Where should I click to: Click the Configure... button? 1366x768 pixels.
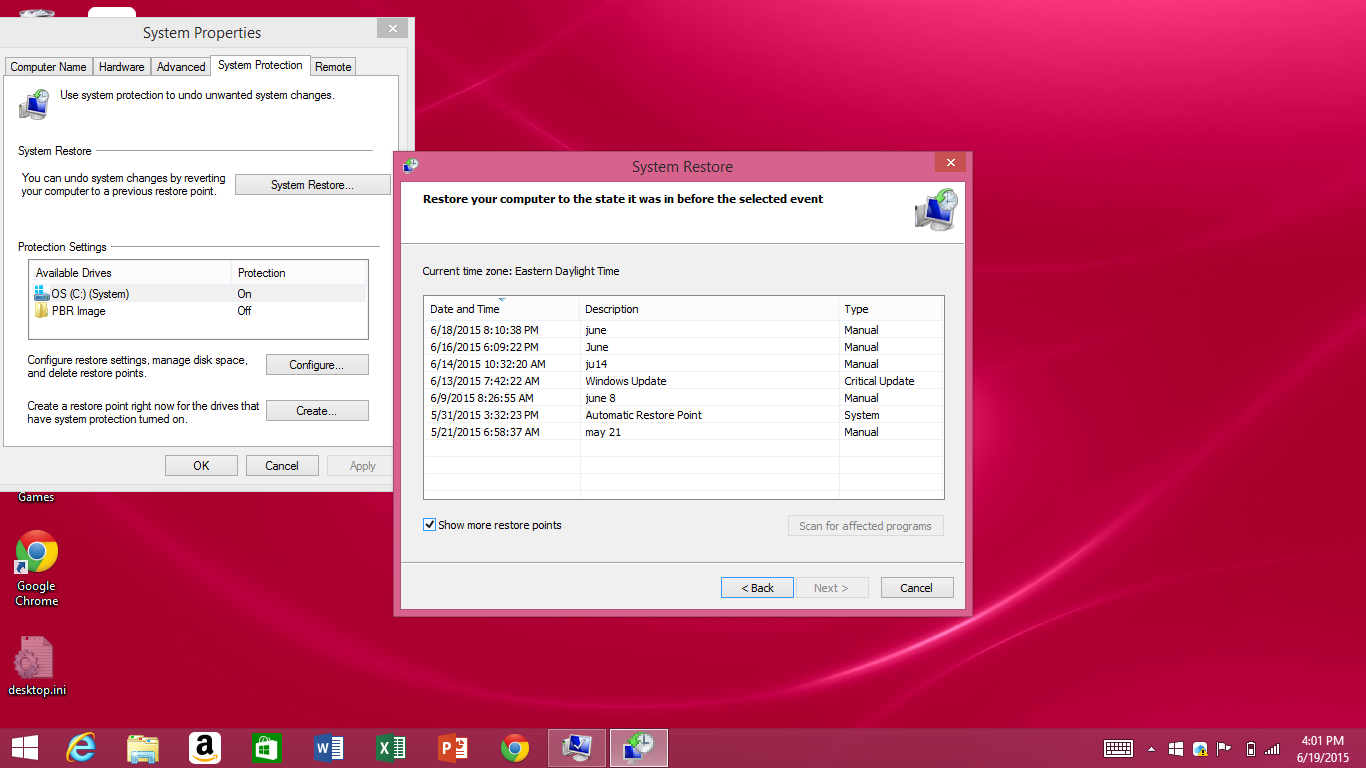coord(317,365)
